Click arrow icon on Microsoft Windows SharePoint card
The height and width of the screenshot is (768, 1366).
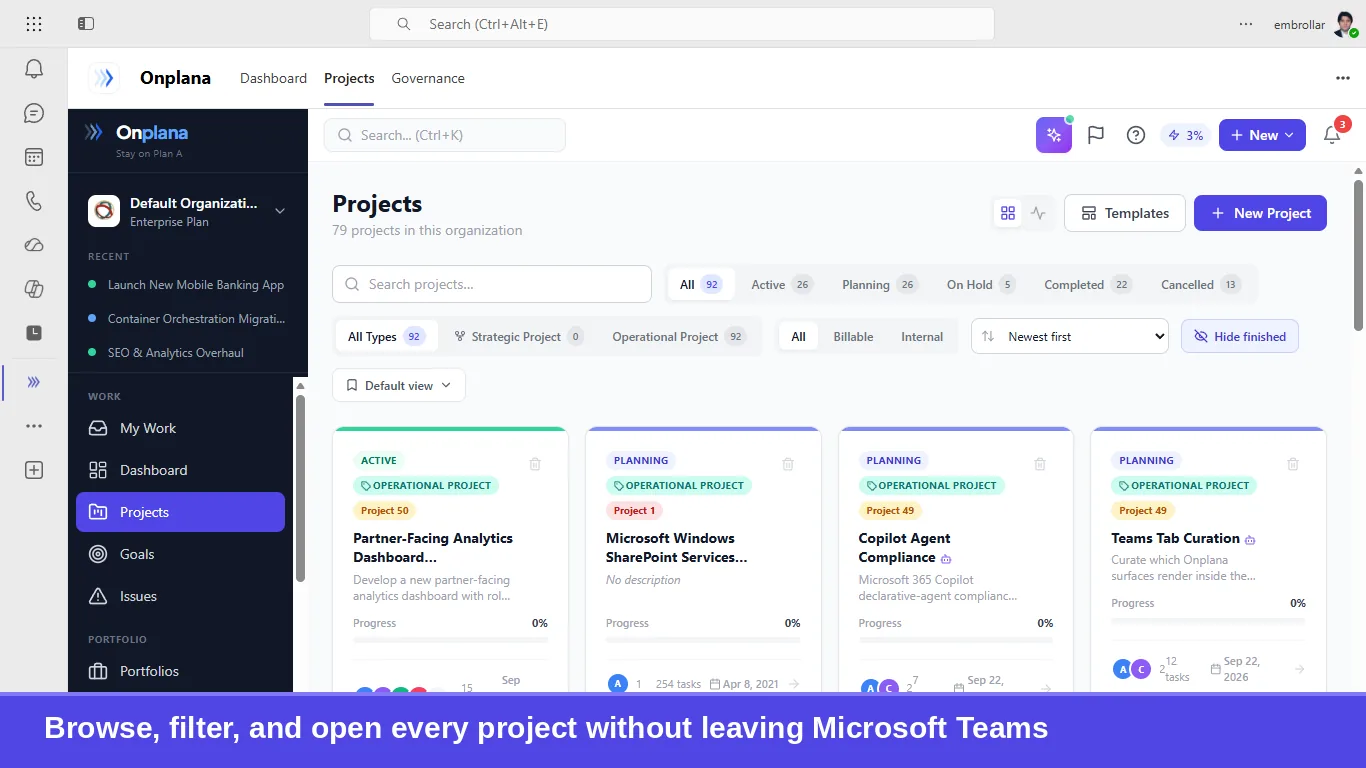(794, 684)
